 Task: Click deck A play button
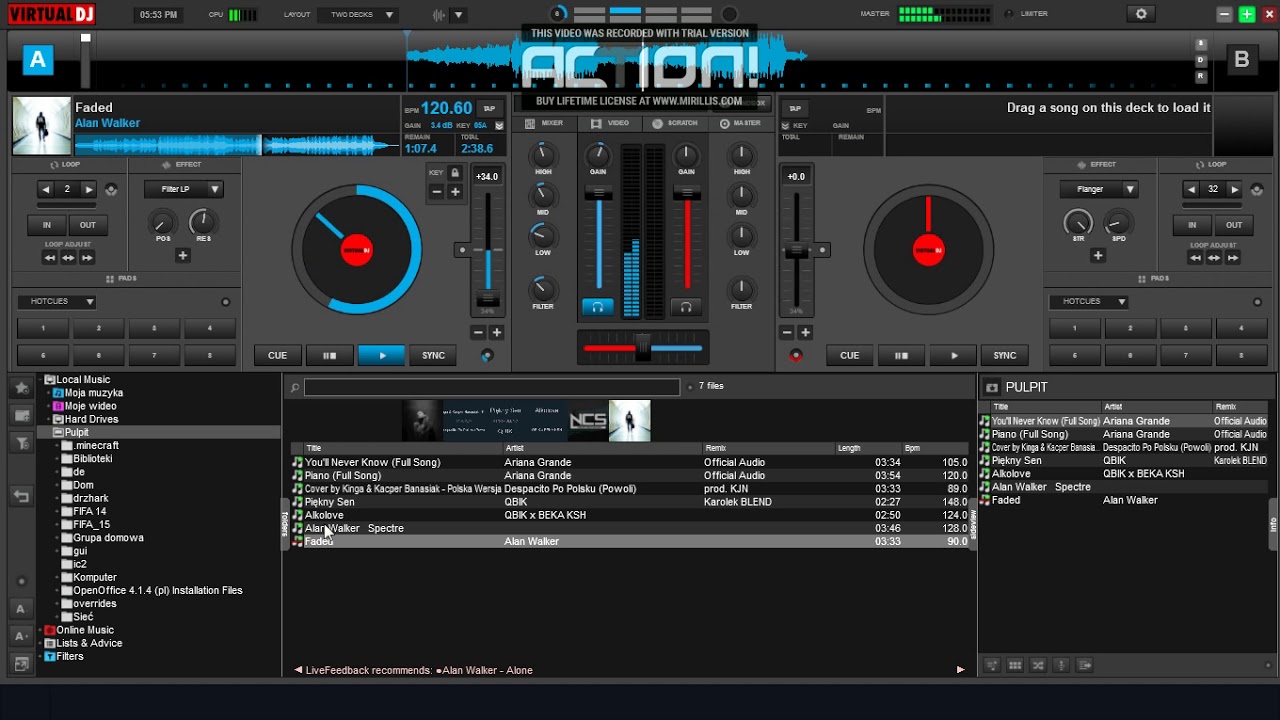[381, 355]
